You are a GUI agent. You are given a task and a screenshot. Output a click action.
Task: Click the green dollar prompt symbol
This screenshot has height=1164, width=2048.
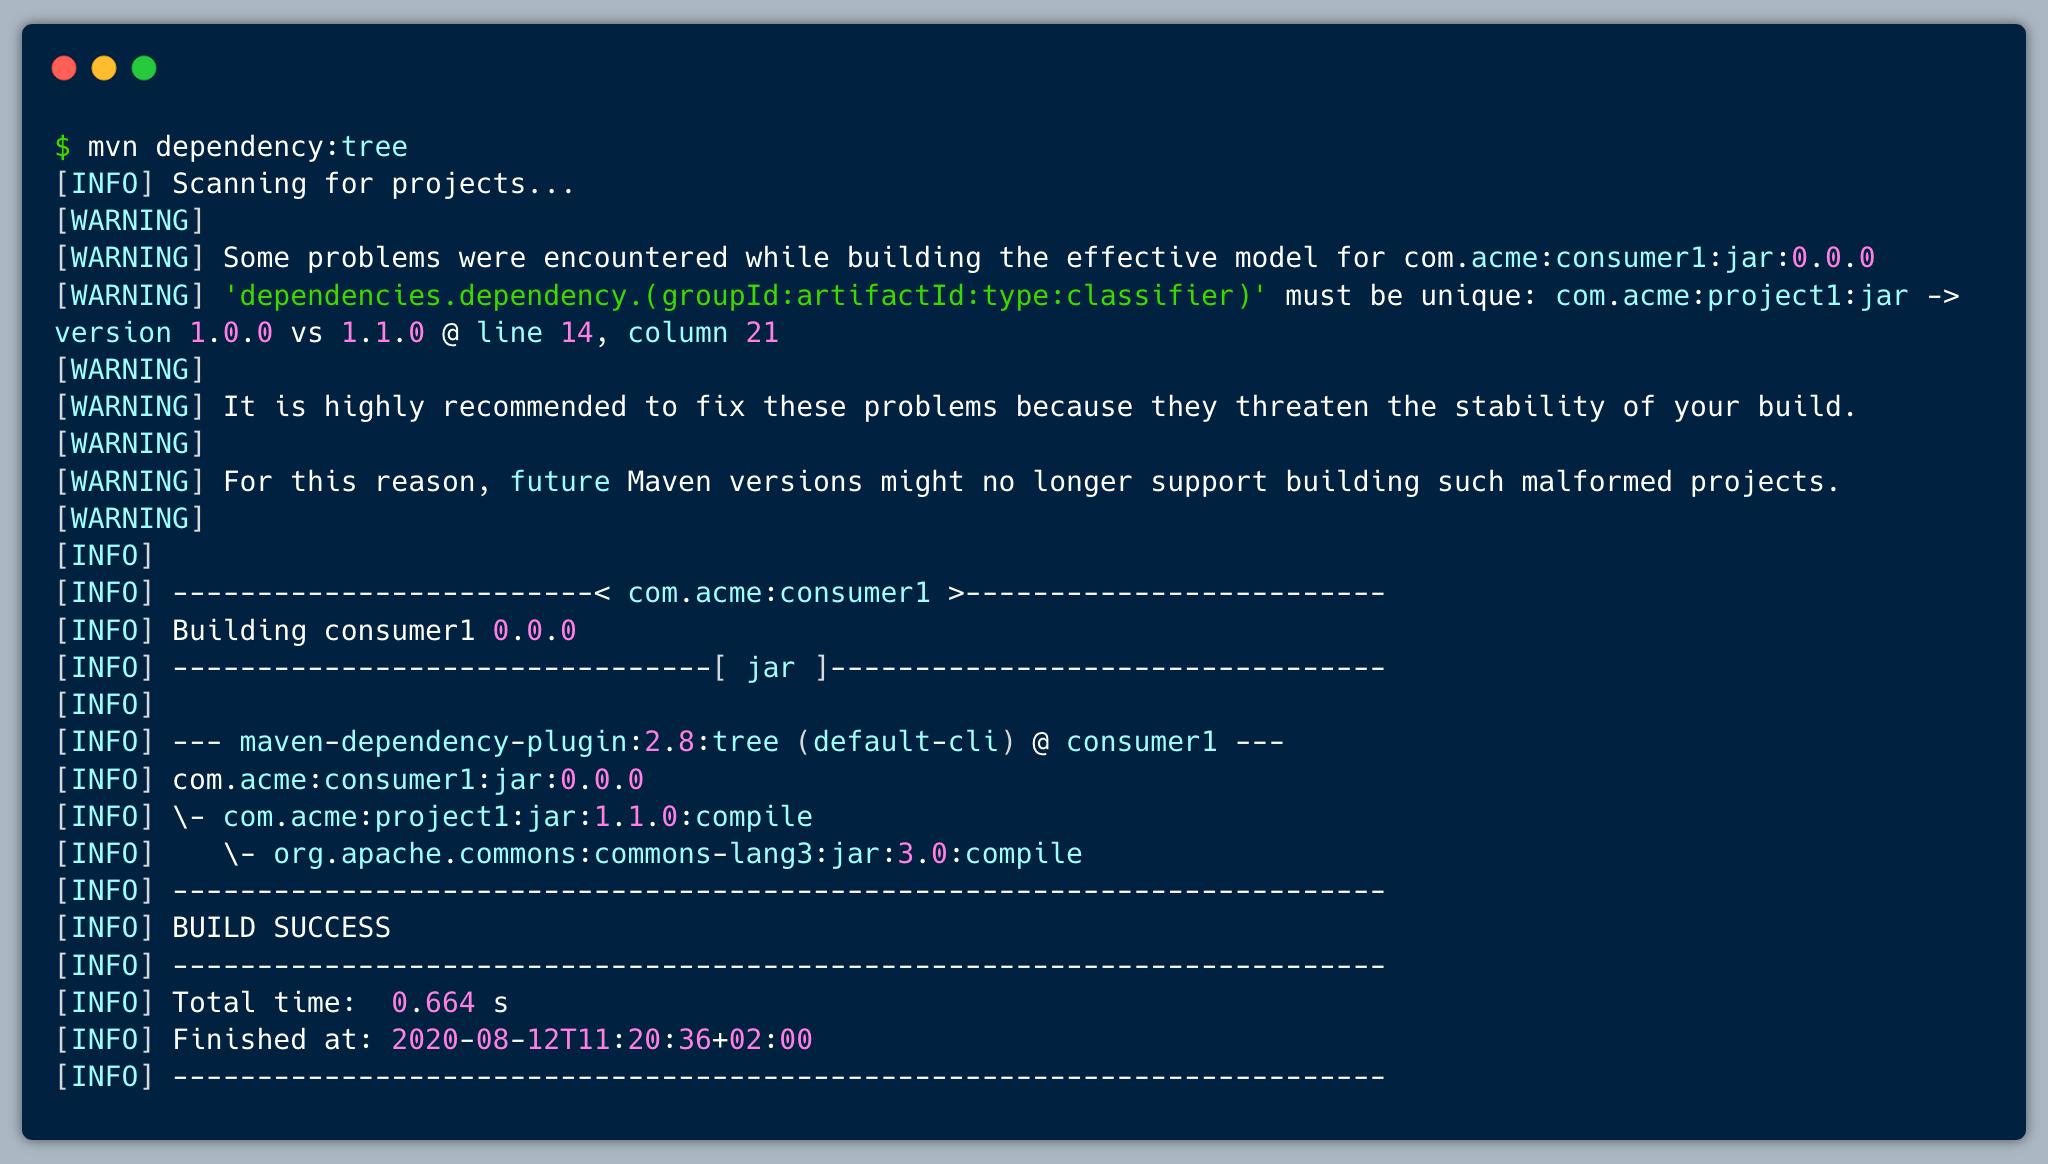tap(63, 147)
